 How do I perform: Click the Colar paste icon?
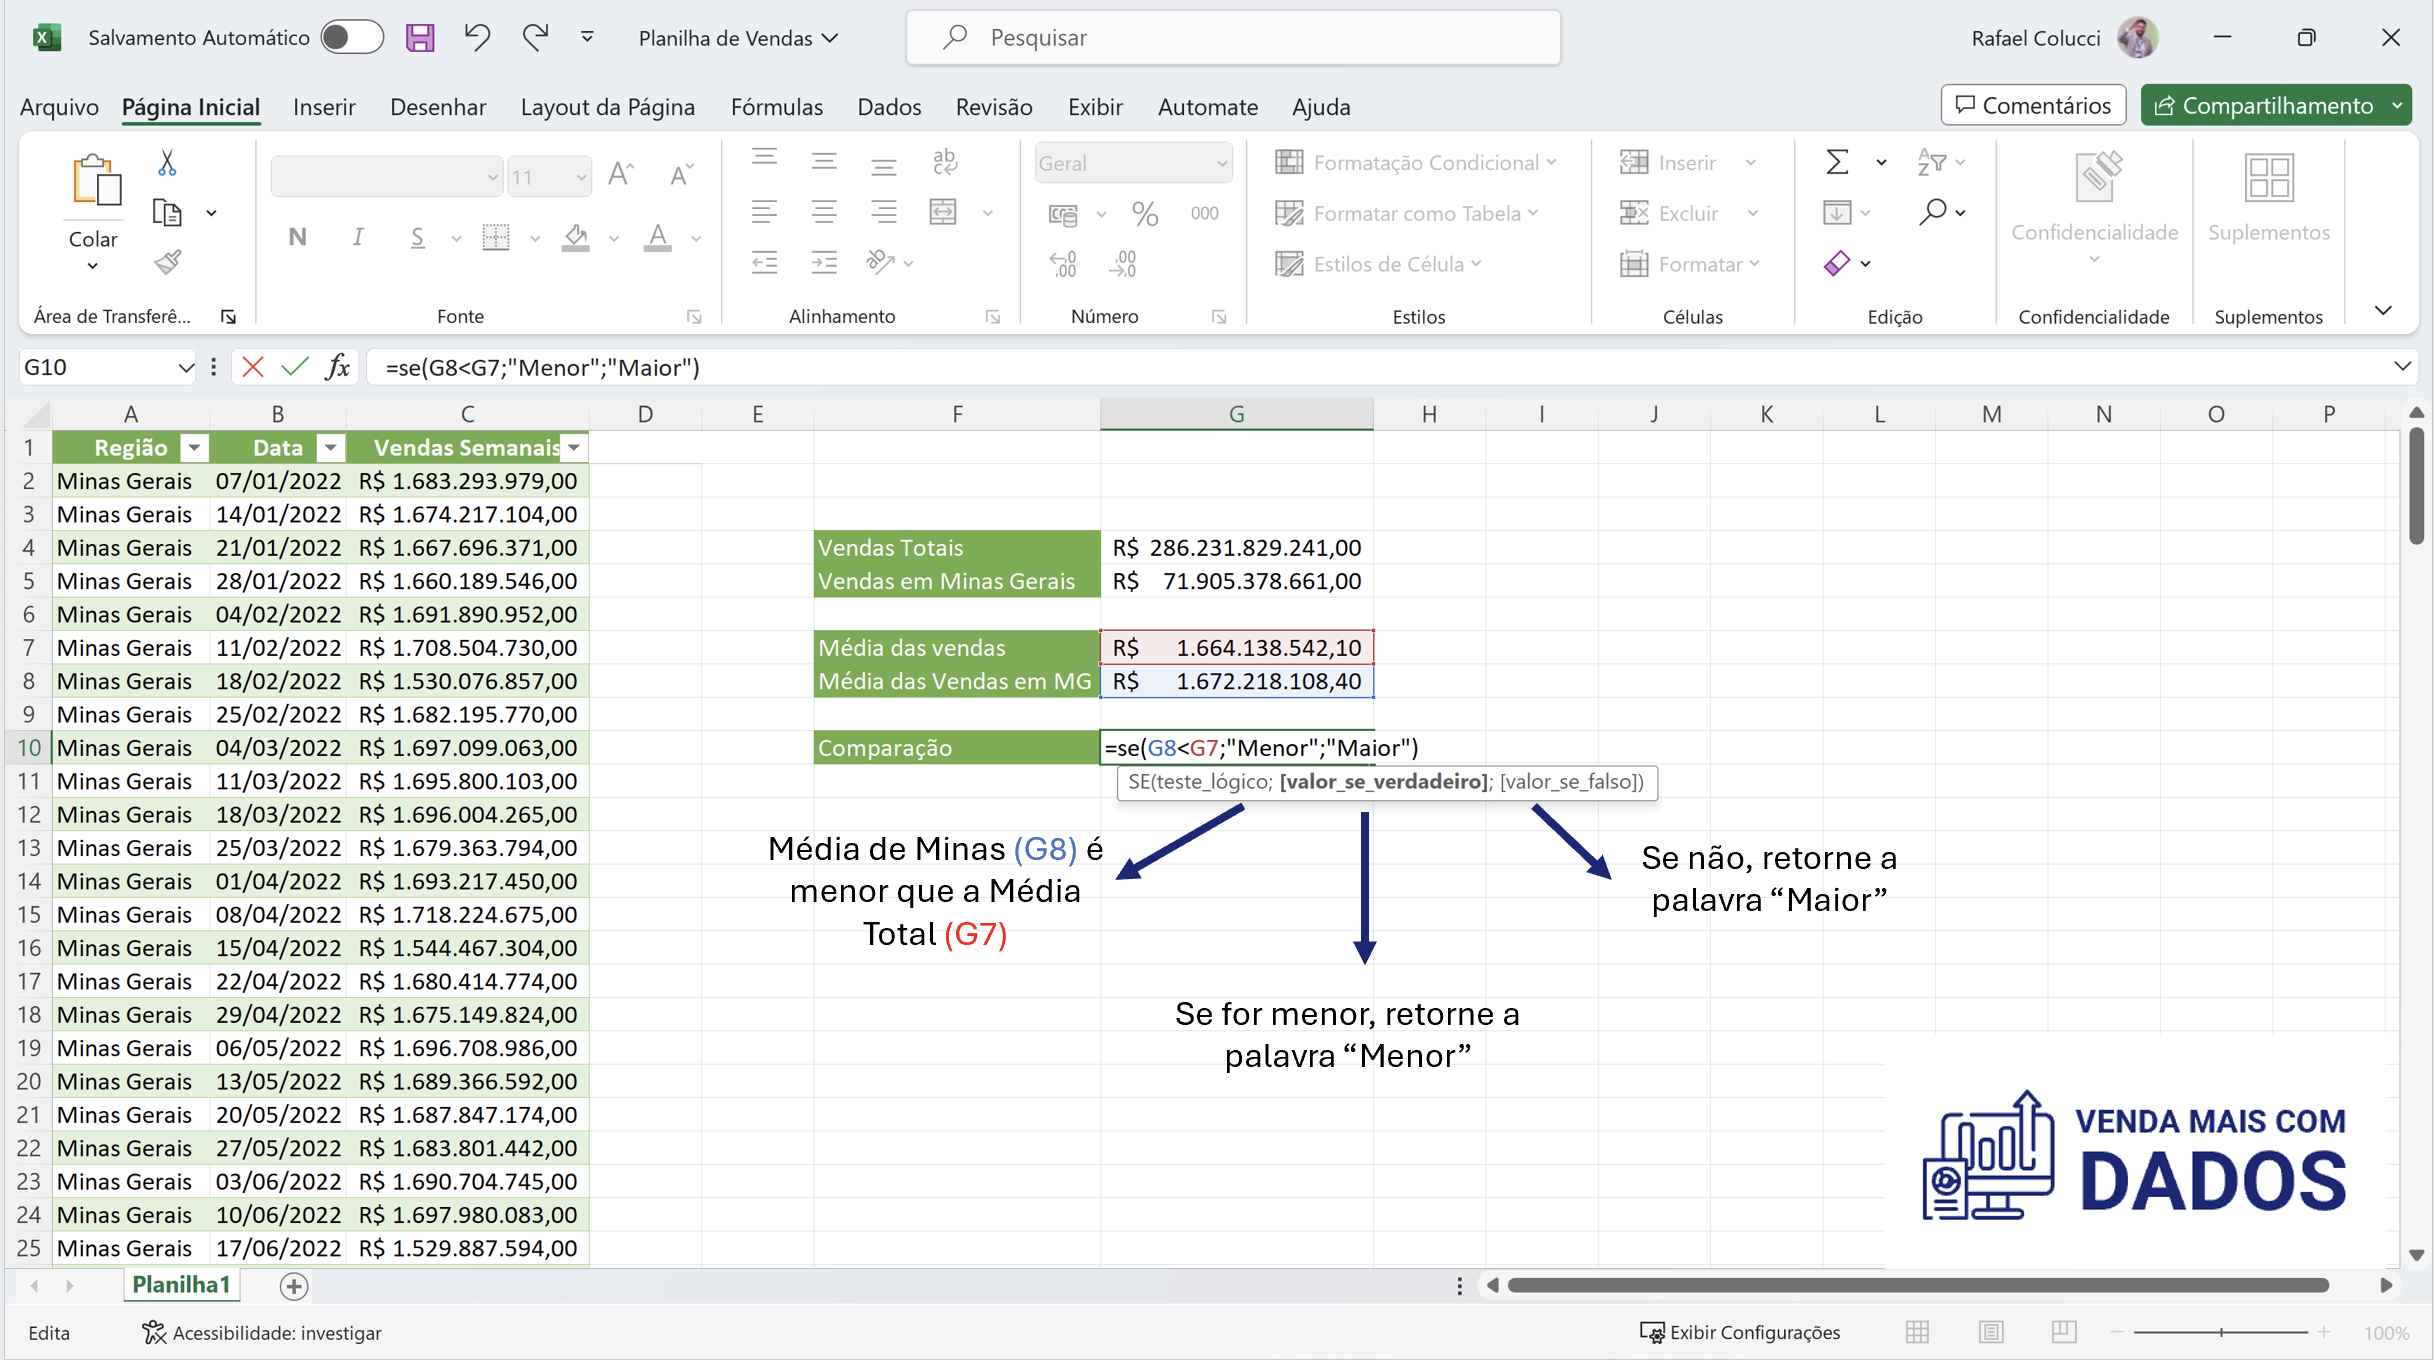[x=96, y=182]
